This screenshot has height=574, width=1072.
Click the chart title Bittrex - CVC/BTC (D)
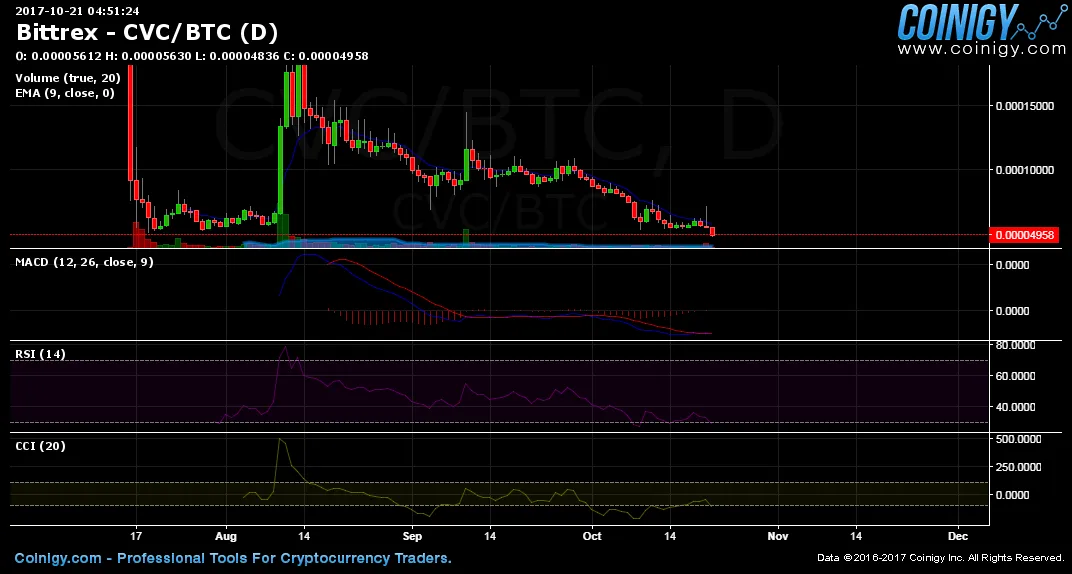pos(147,31)
